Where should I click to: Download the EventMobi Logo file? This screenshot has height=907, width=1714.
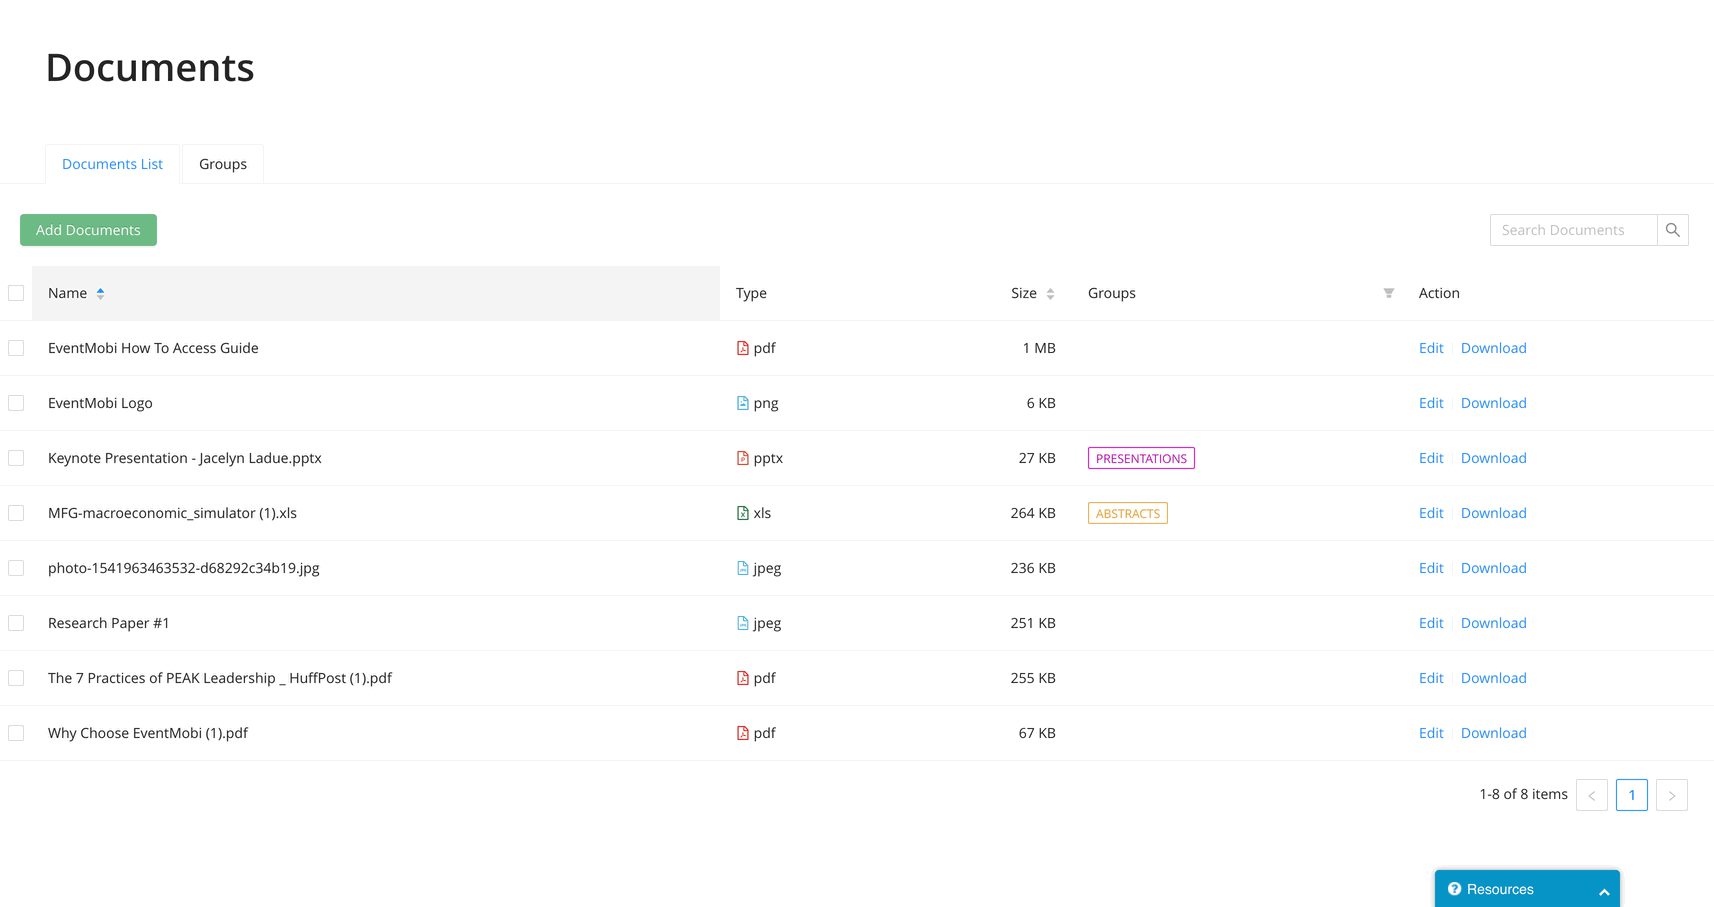(1494, 403)
